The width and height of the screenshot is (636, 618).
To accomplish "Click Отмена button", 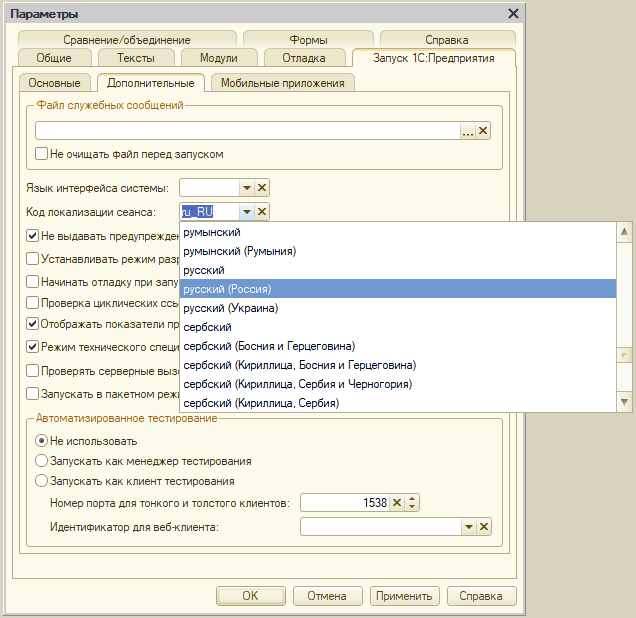I will 327,596.
